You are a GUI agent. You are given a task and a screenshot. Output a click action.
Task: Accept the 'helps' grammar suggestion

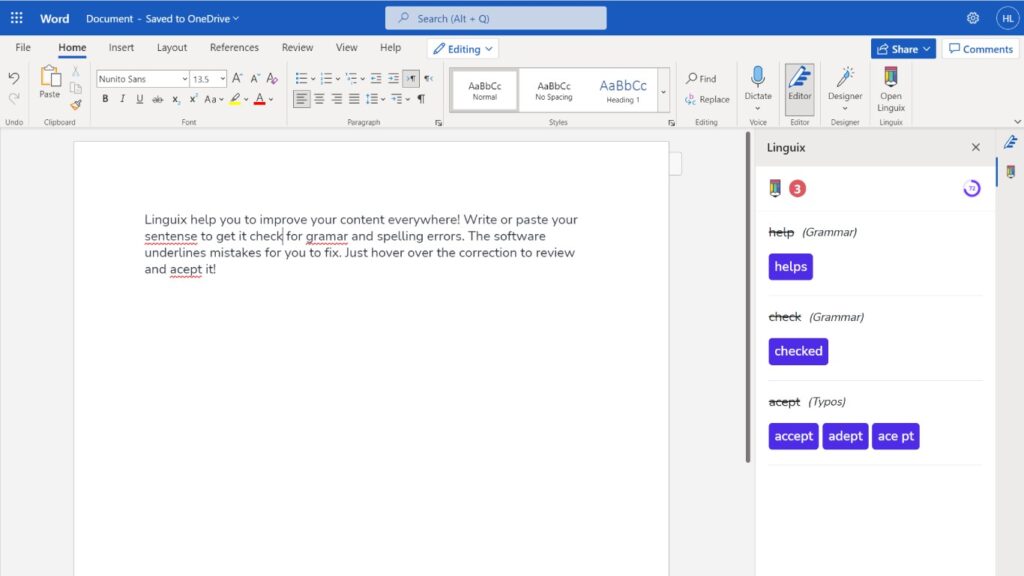click(x=790, y=266)
